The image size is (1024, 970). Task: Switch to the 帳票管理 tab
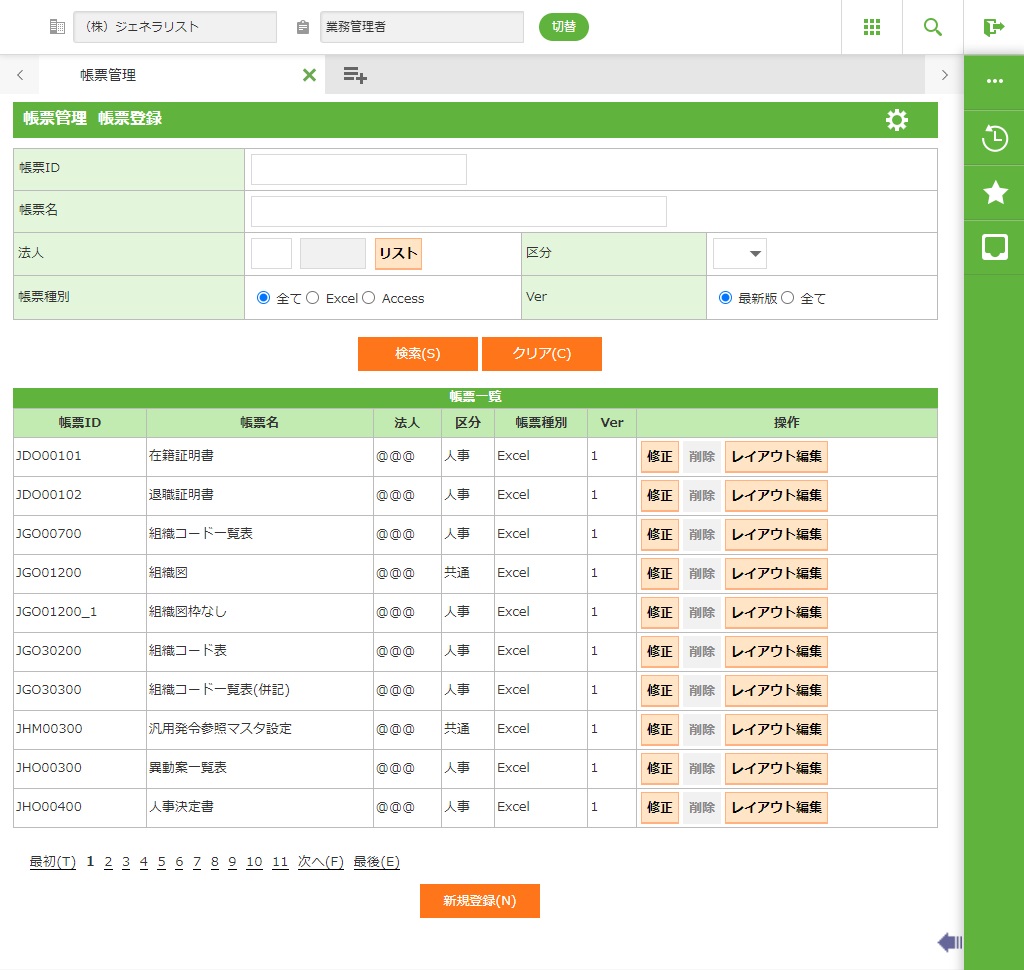(108, 75)
